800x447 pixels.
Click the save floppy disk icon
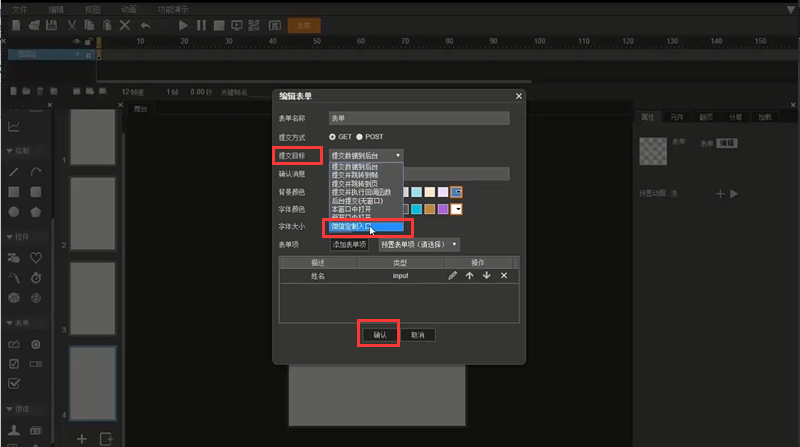(x=52, y=25)
